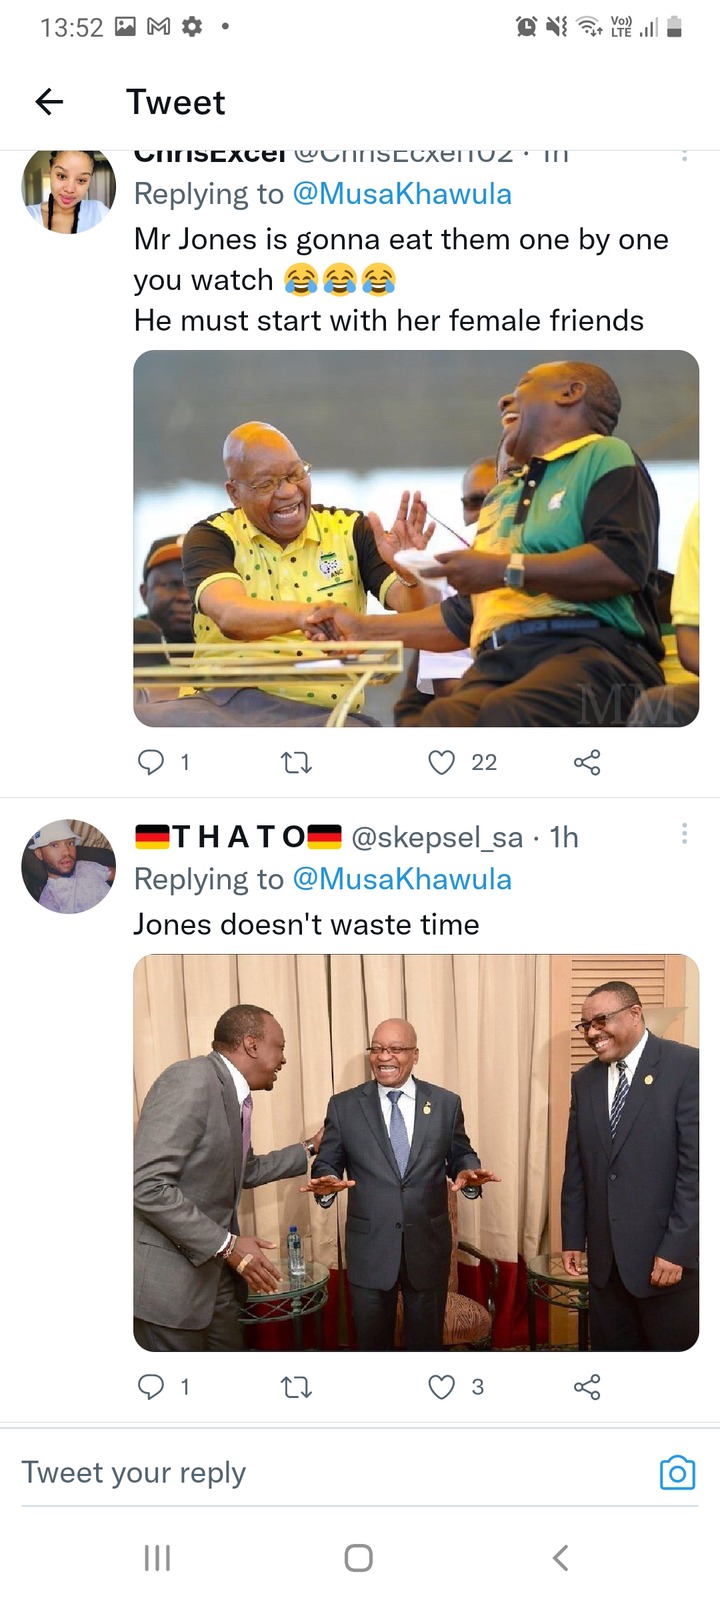Like the tweet with 22 likes
The width and height of the screenshot is (720, 1600).
(441, 763)
